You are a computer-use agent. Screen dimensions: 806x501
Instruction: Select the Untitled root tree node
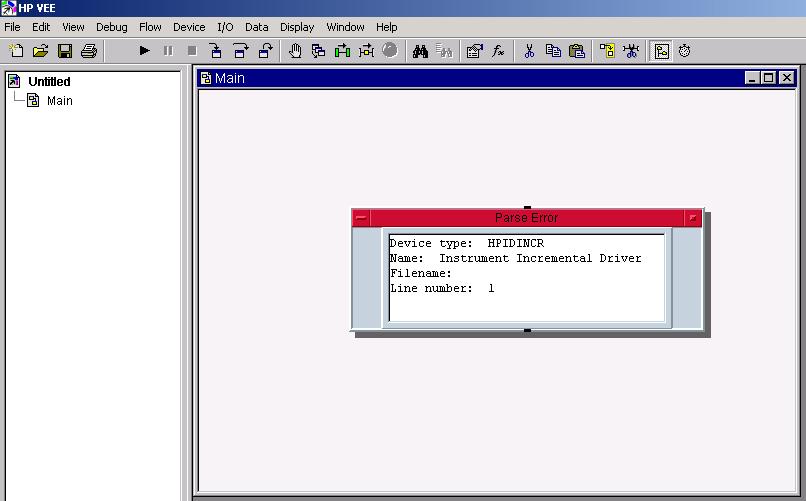[49, 82]
